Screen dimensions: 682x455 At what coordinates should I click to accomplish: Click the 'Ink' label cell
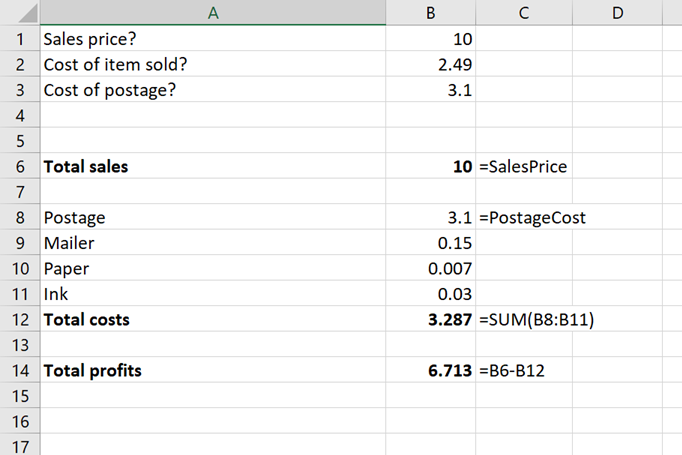point(213,294)
